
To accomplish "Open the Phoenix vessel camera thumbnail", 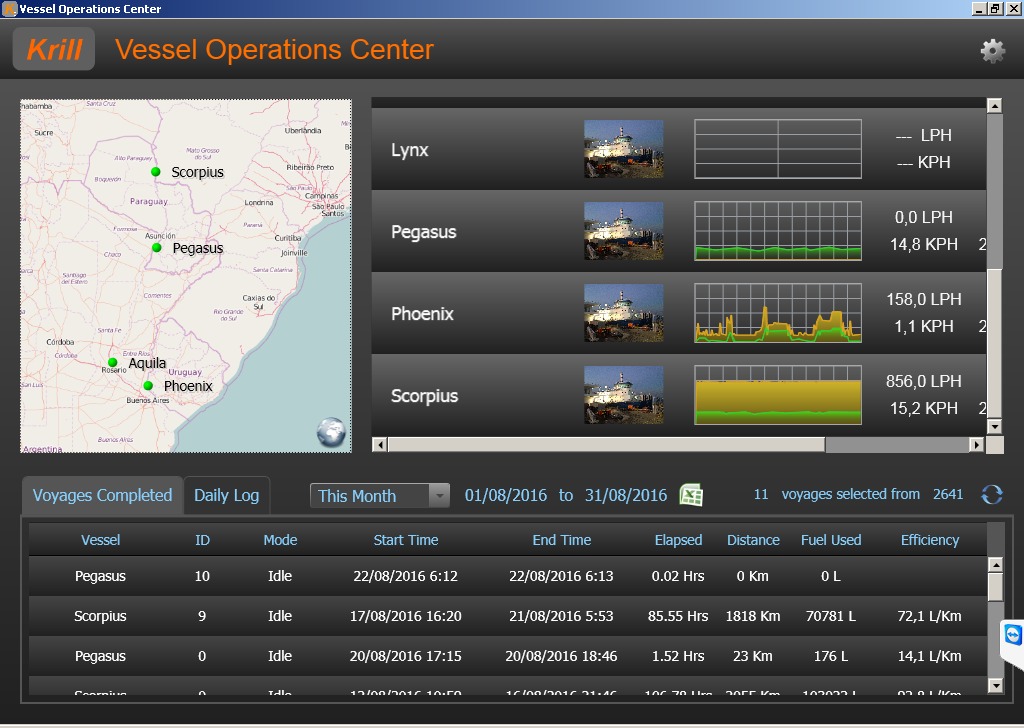I will coord(623,314).
